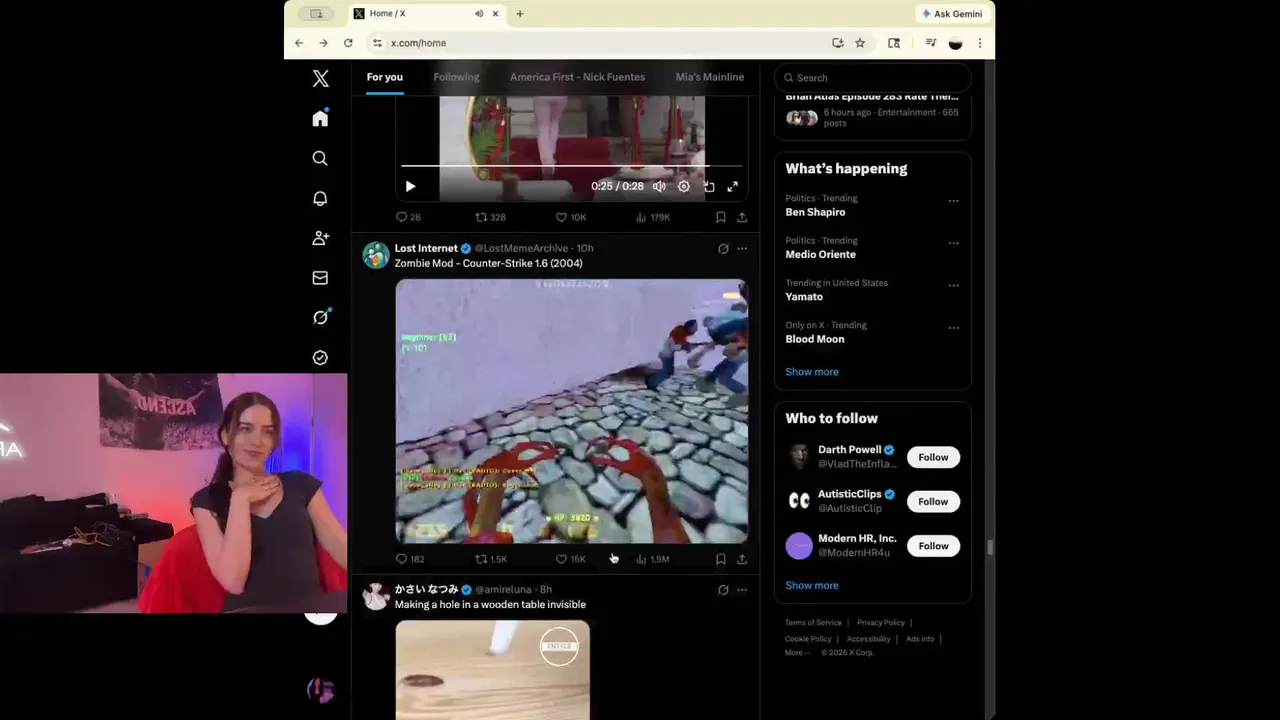
Task: Expand top video to fullscreen
Action: tap(733, 186)
